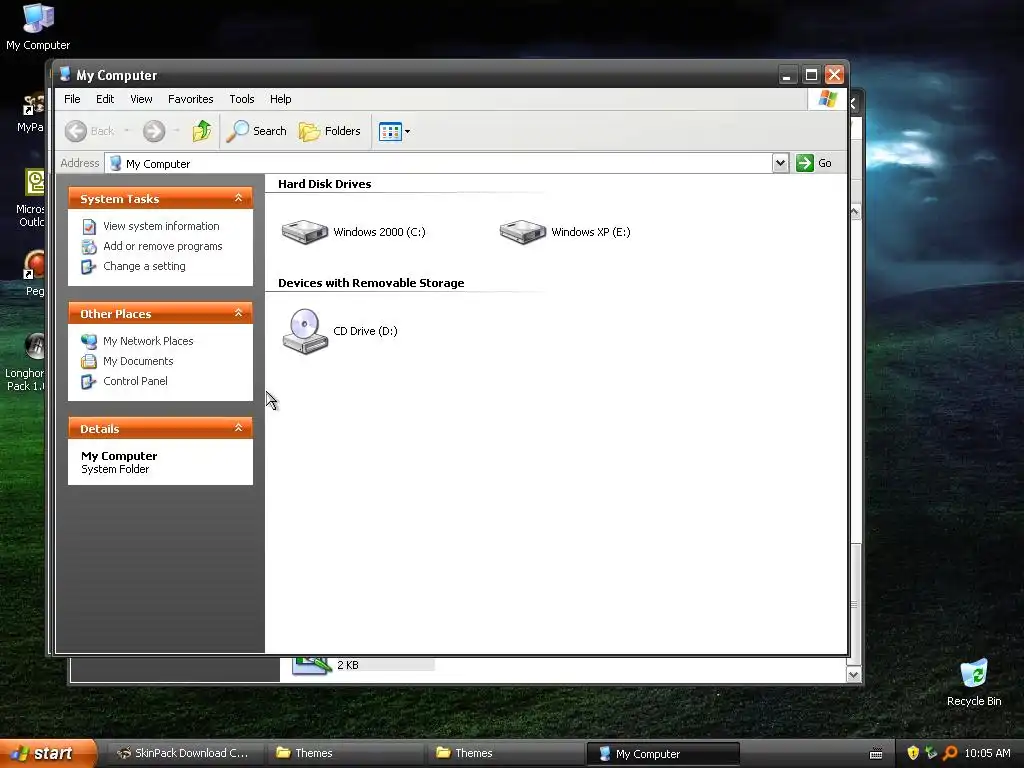Switch to first Themes taskbar button
The image size is (1024, 768).
click(344, 753)
